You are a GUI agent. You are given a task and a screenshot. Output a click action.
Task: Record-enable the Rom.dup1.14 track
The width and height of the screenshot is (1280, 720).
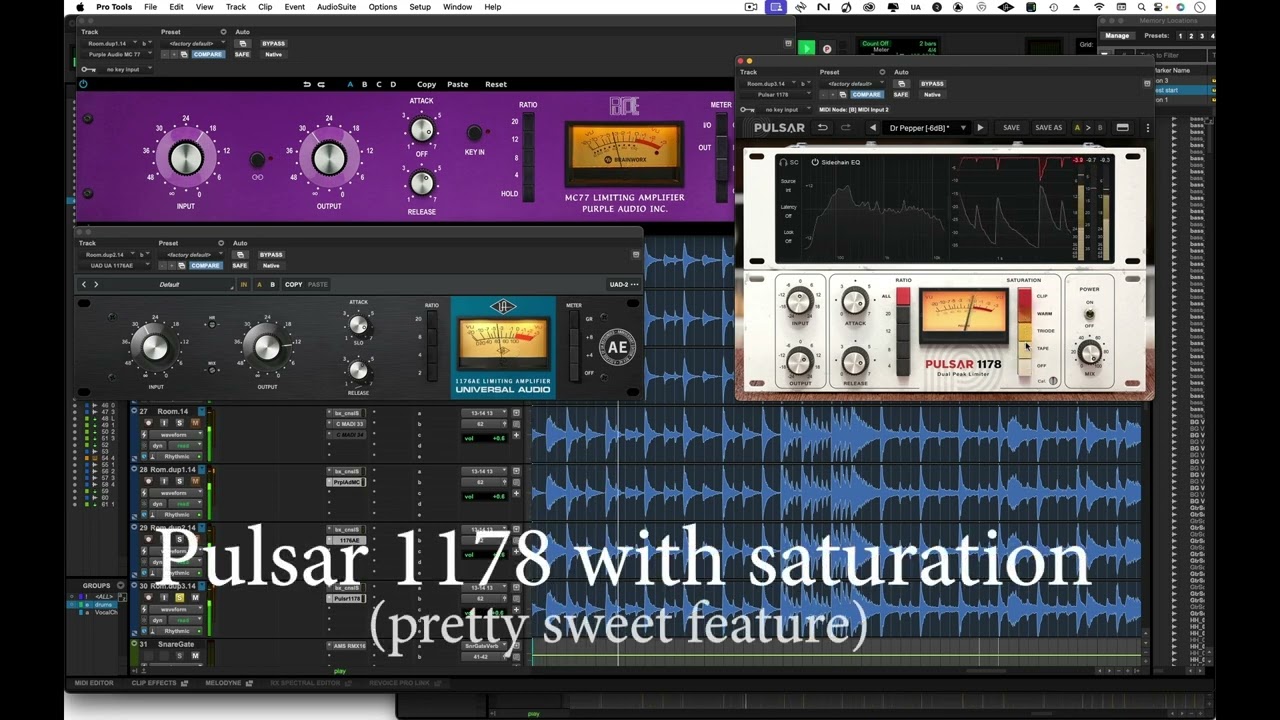click(148, 482)
